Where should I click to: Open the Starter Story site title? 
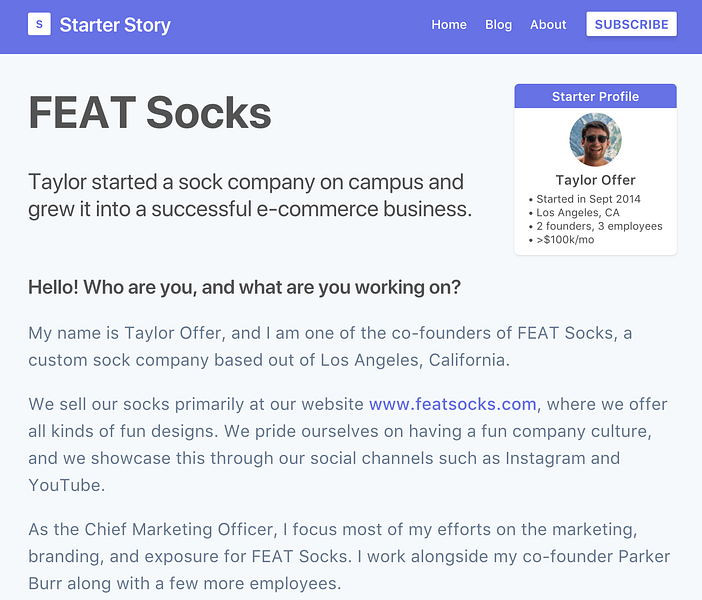coord(115,25)
